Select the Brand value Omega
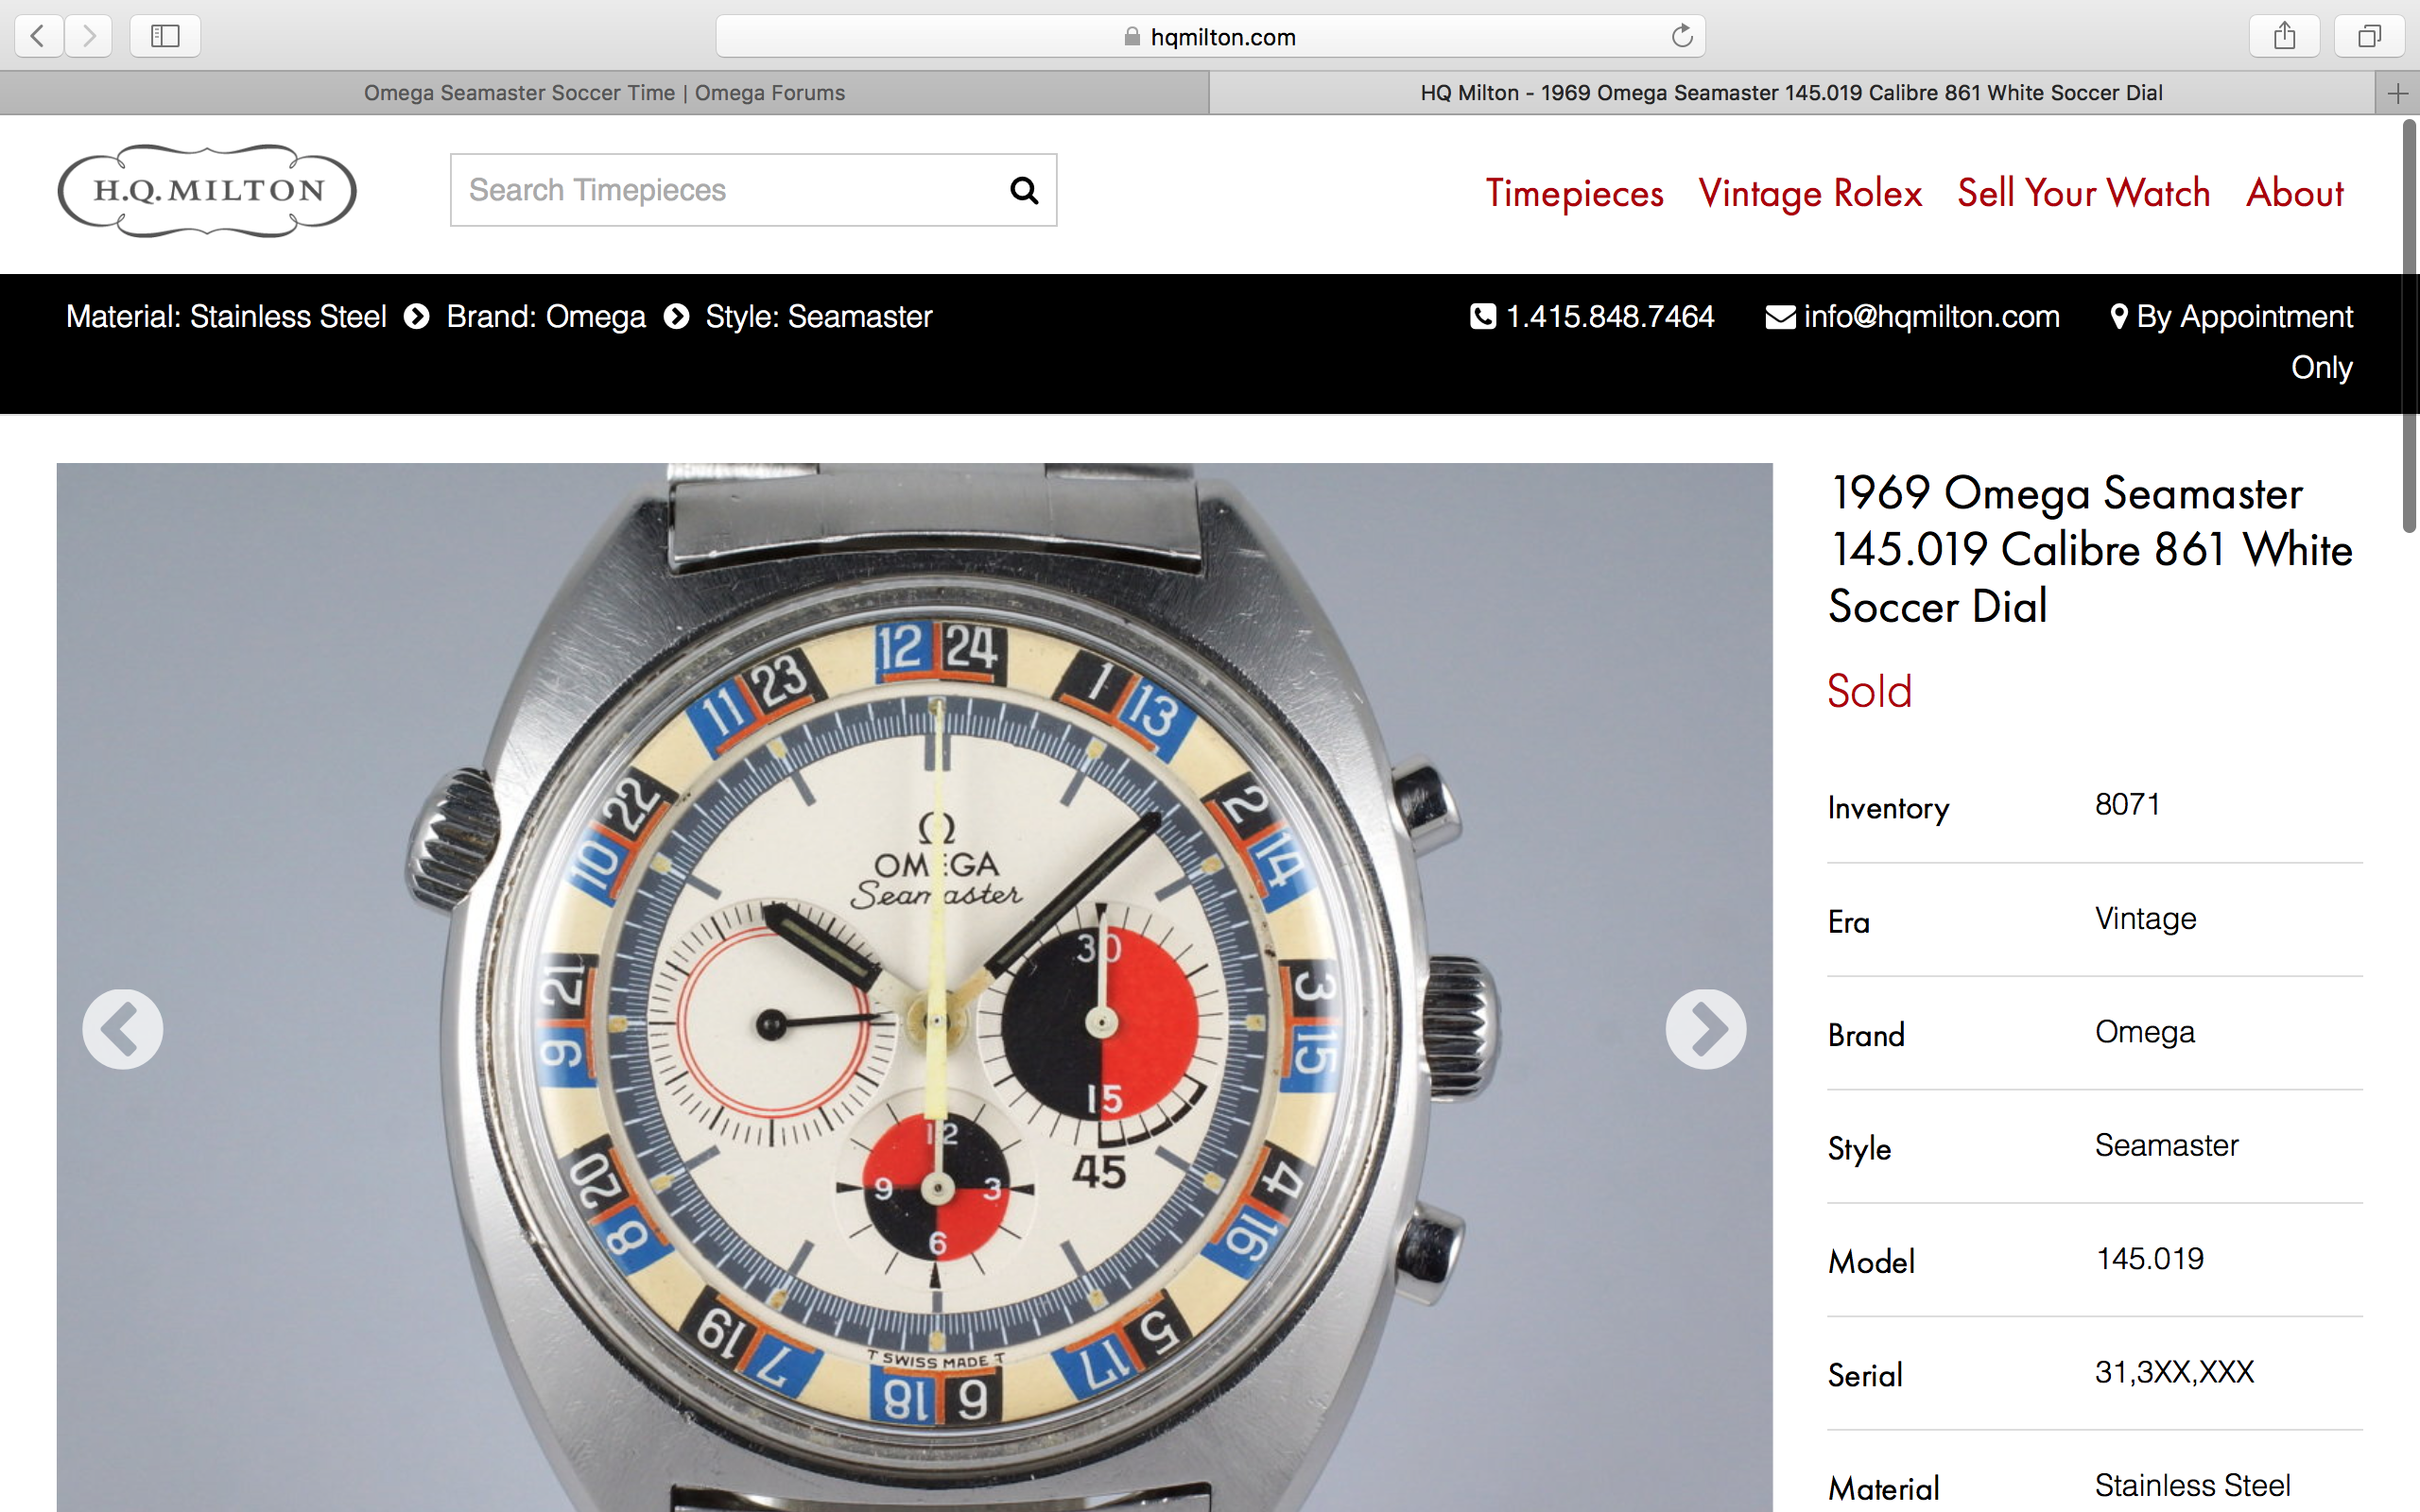 [2145, 1031]
